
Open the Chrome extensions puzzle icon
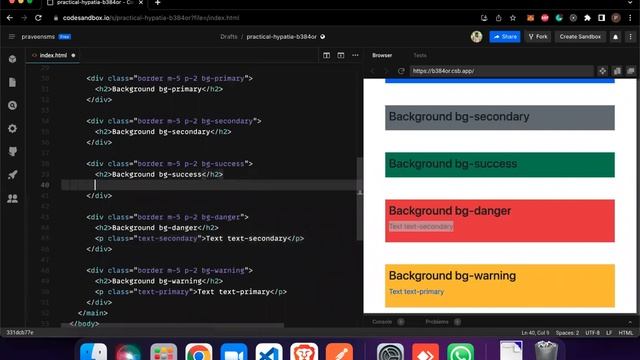(587, 18)
